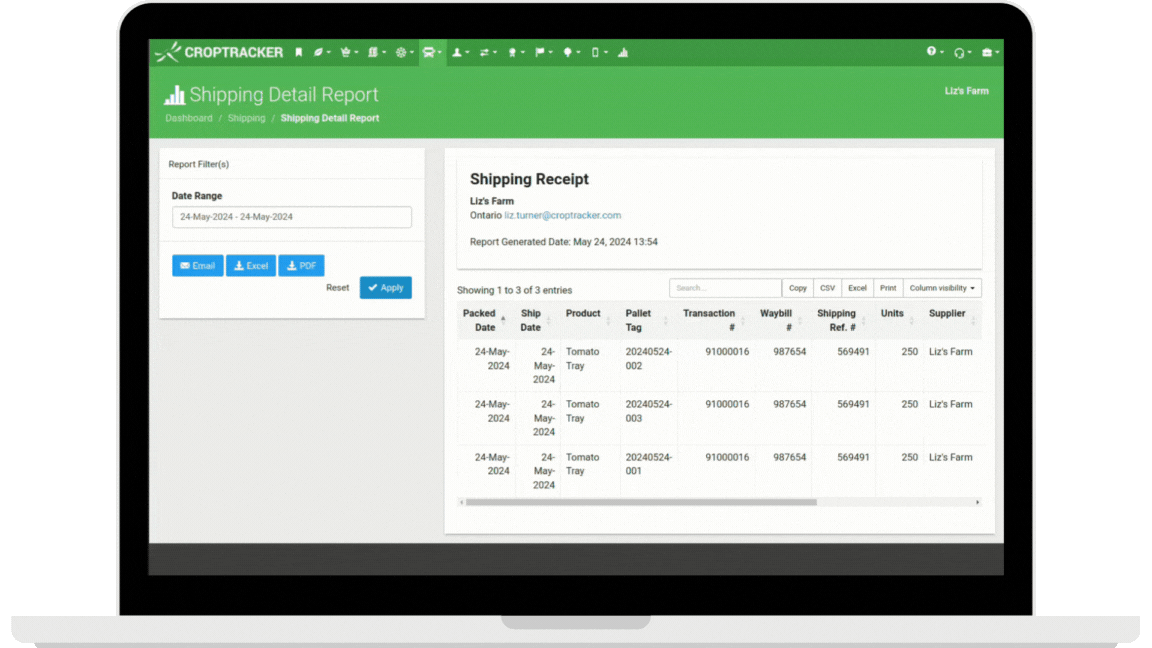Sort the table by Pallet Tag
1152x648 pixels.
click(647, 320)
